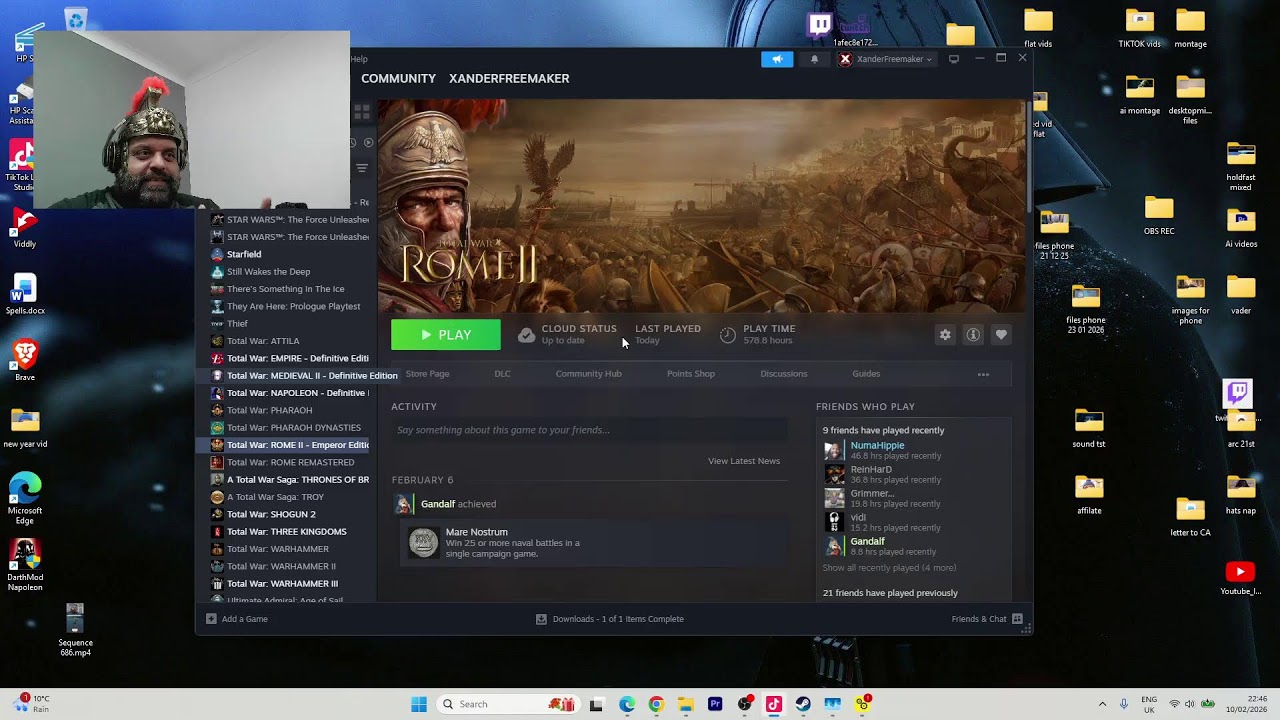The image size is (1280, 720).
Task: Click the green PLAY button
Action: [446, 335]
